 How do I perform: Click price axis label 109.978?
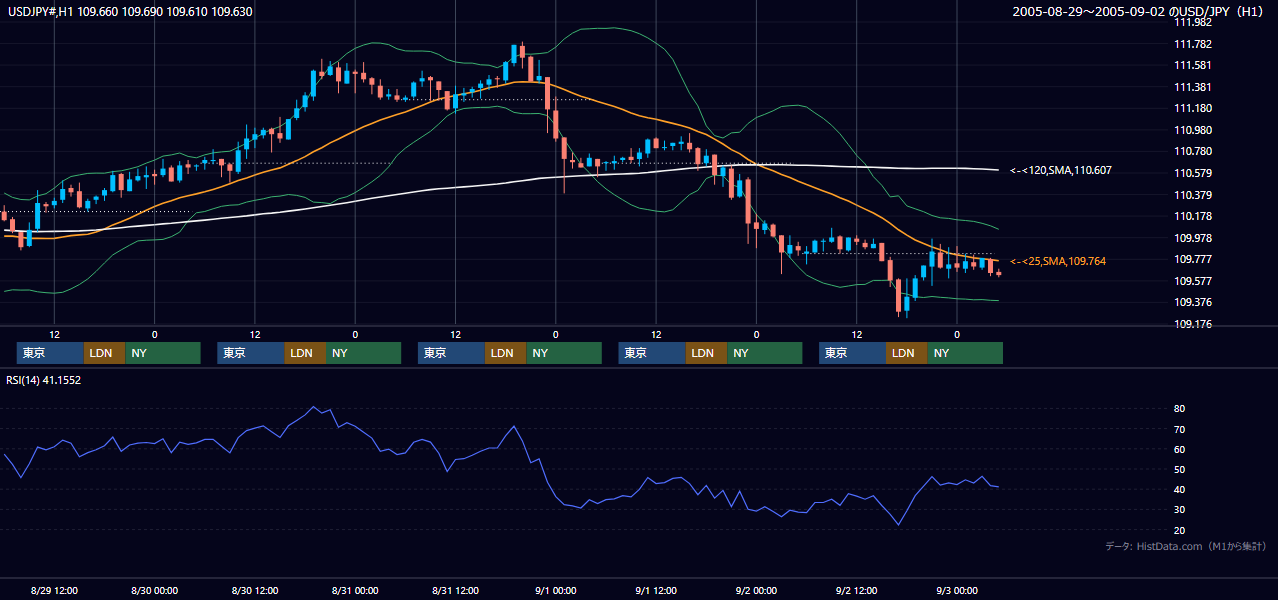[1192, 238]
